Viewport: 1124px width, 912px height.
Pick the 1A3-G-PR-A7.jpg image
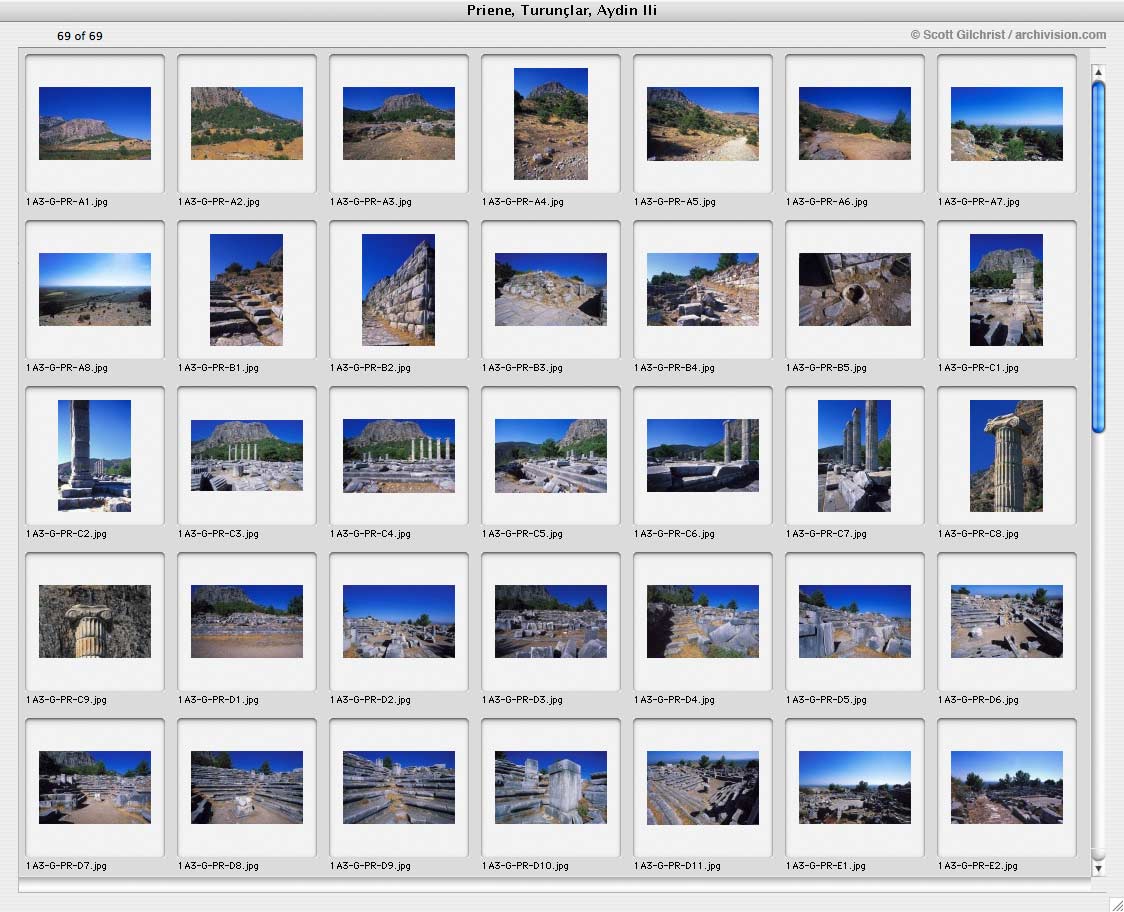1006,123
